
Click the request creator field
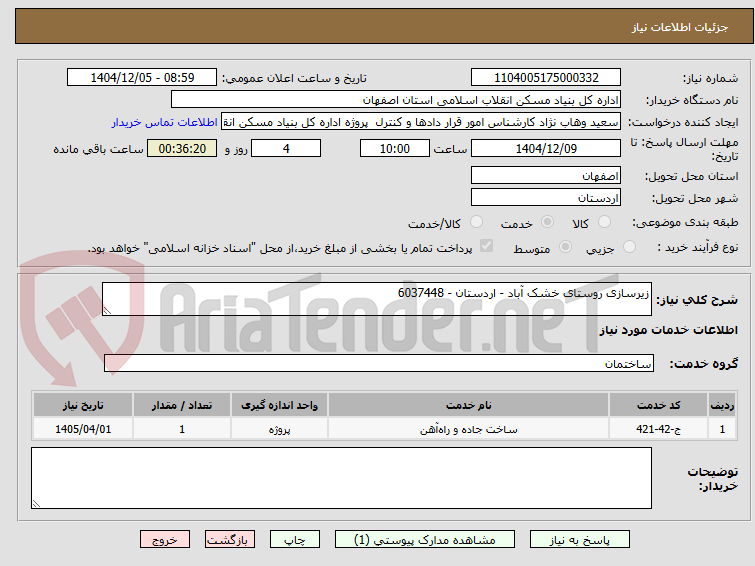[x=421, y=122]
